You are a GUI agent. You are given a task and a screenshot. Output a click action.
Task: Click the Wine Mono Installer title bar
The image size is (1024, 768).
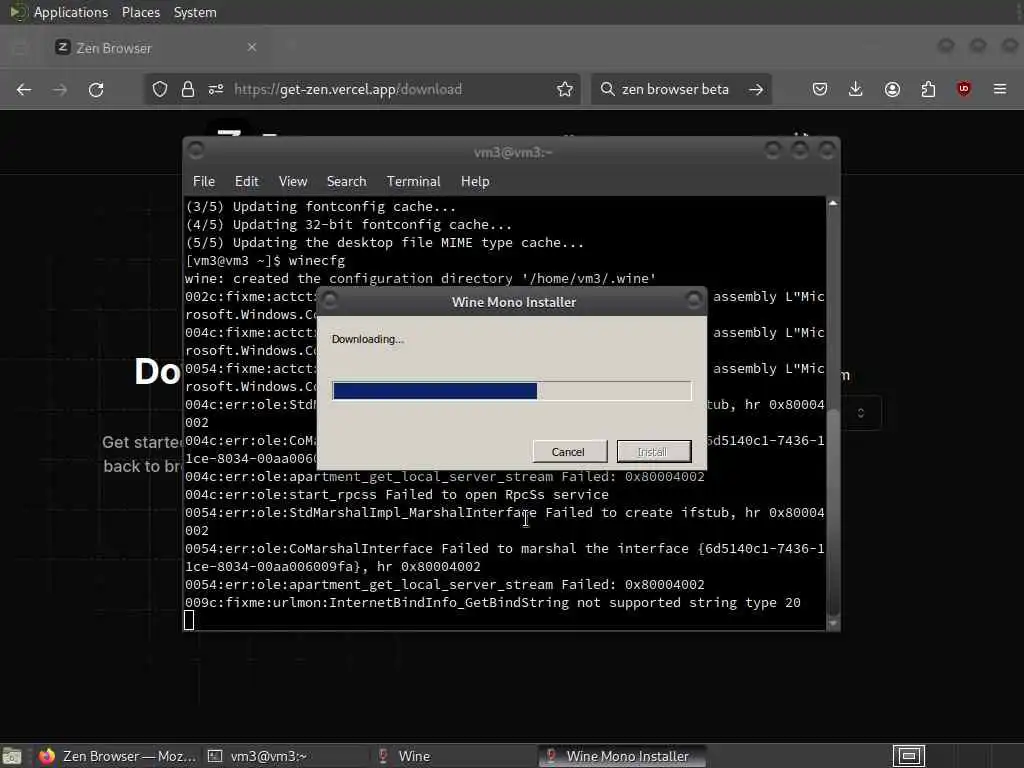click(x=512, y=302)
